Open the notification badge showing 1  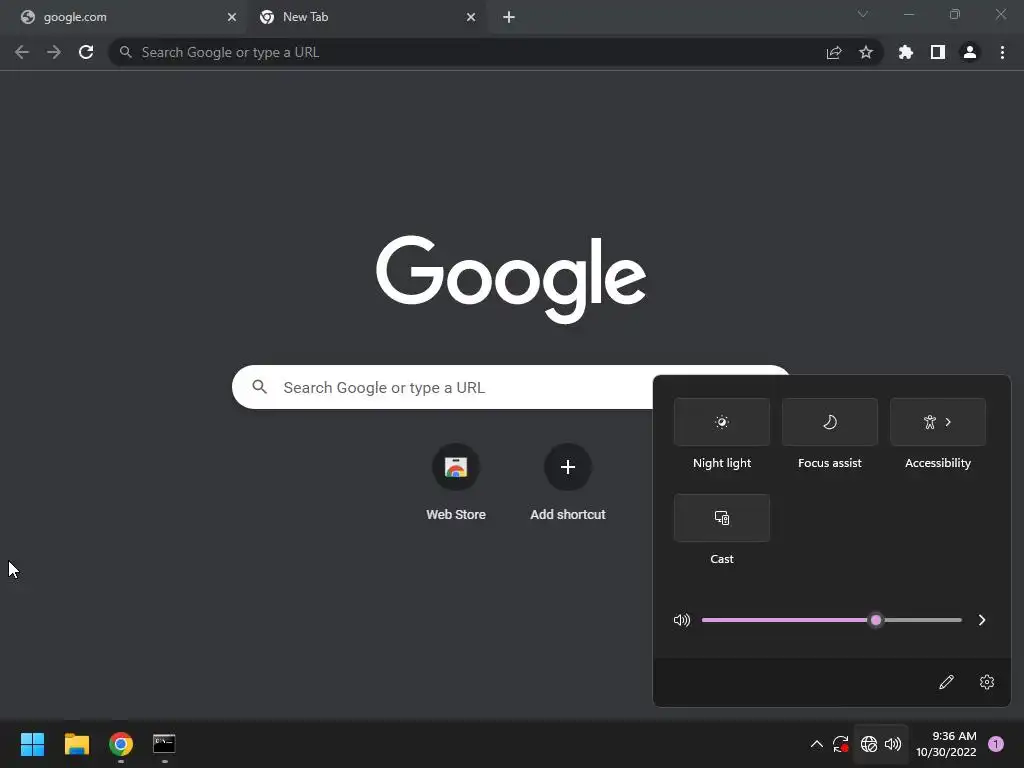[996, 744]
